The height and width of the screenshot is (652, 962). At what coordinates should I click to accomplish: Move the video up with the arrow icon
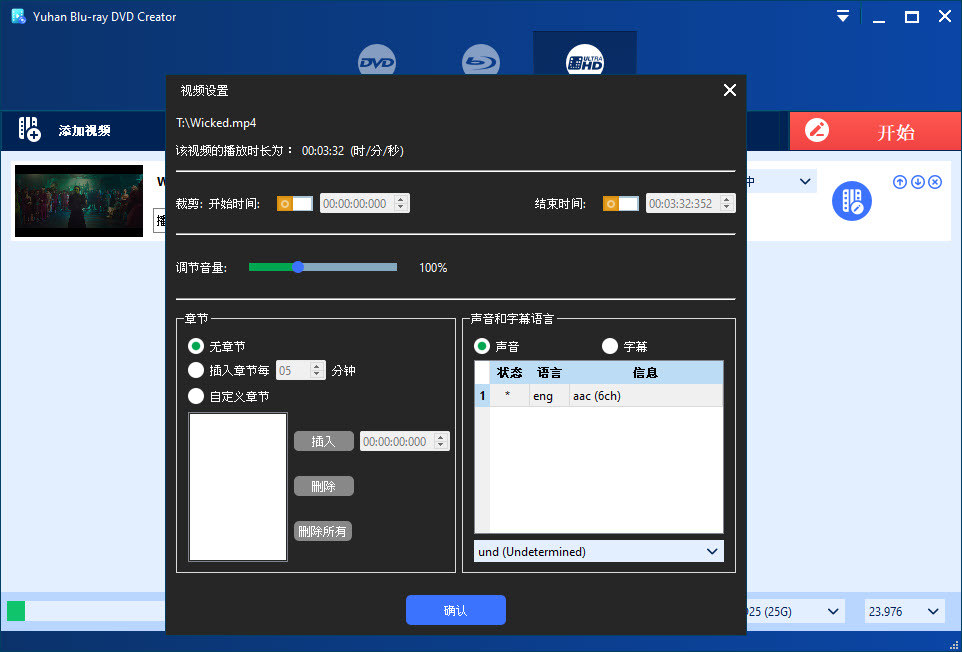(x=900, y=182)
